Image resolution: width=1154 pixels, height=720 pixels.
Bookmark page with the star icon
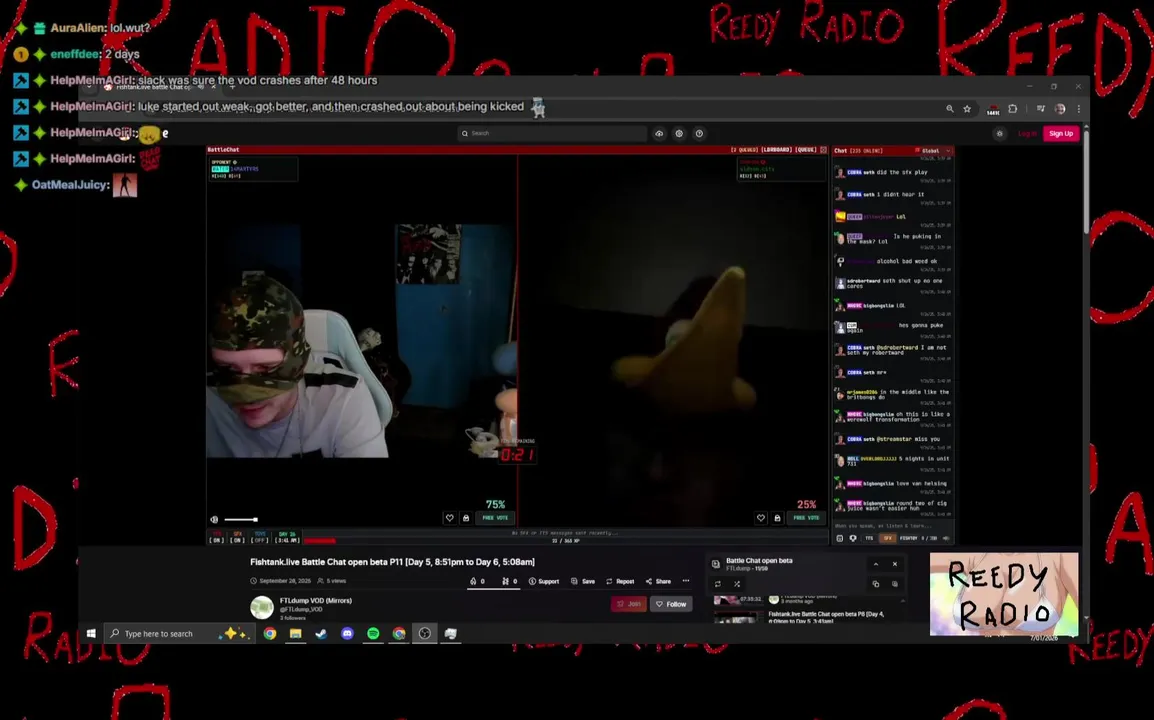[x=967, y=109]
